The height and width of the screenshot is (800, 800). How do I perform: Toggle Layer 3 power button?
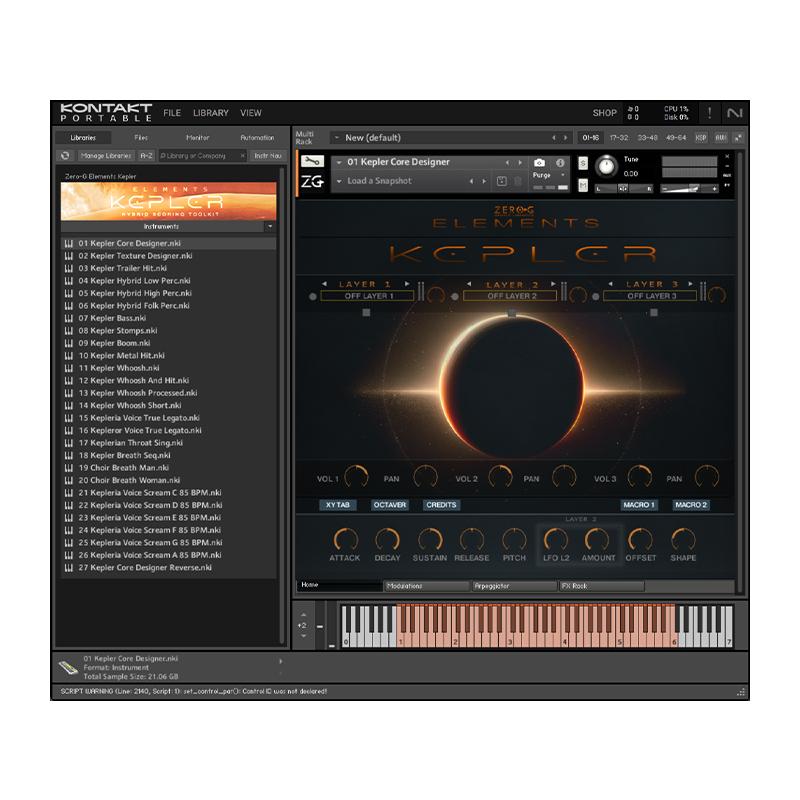point(595,296)
